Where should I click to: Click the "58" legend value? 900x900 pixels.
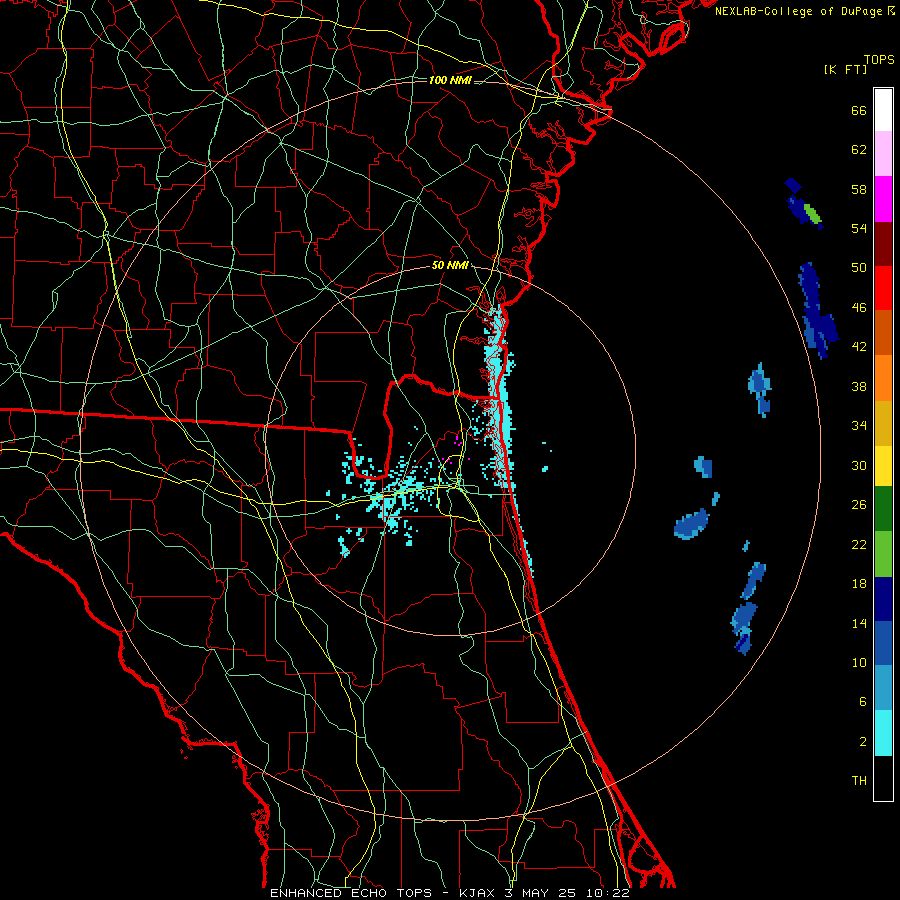tap(859, 189)
